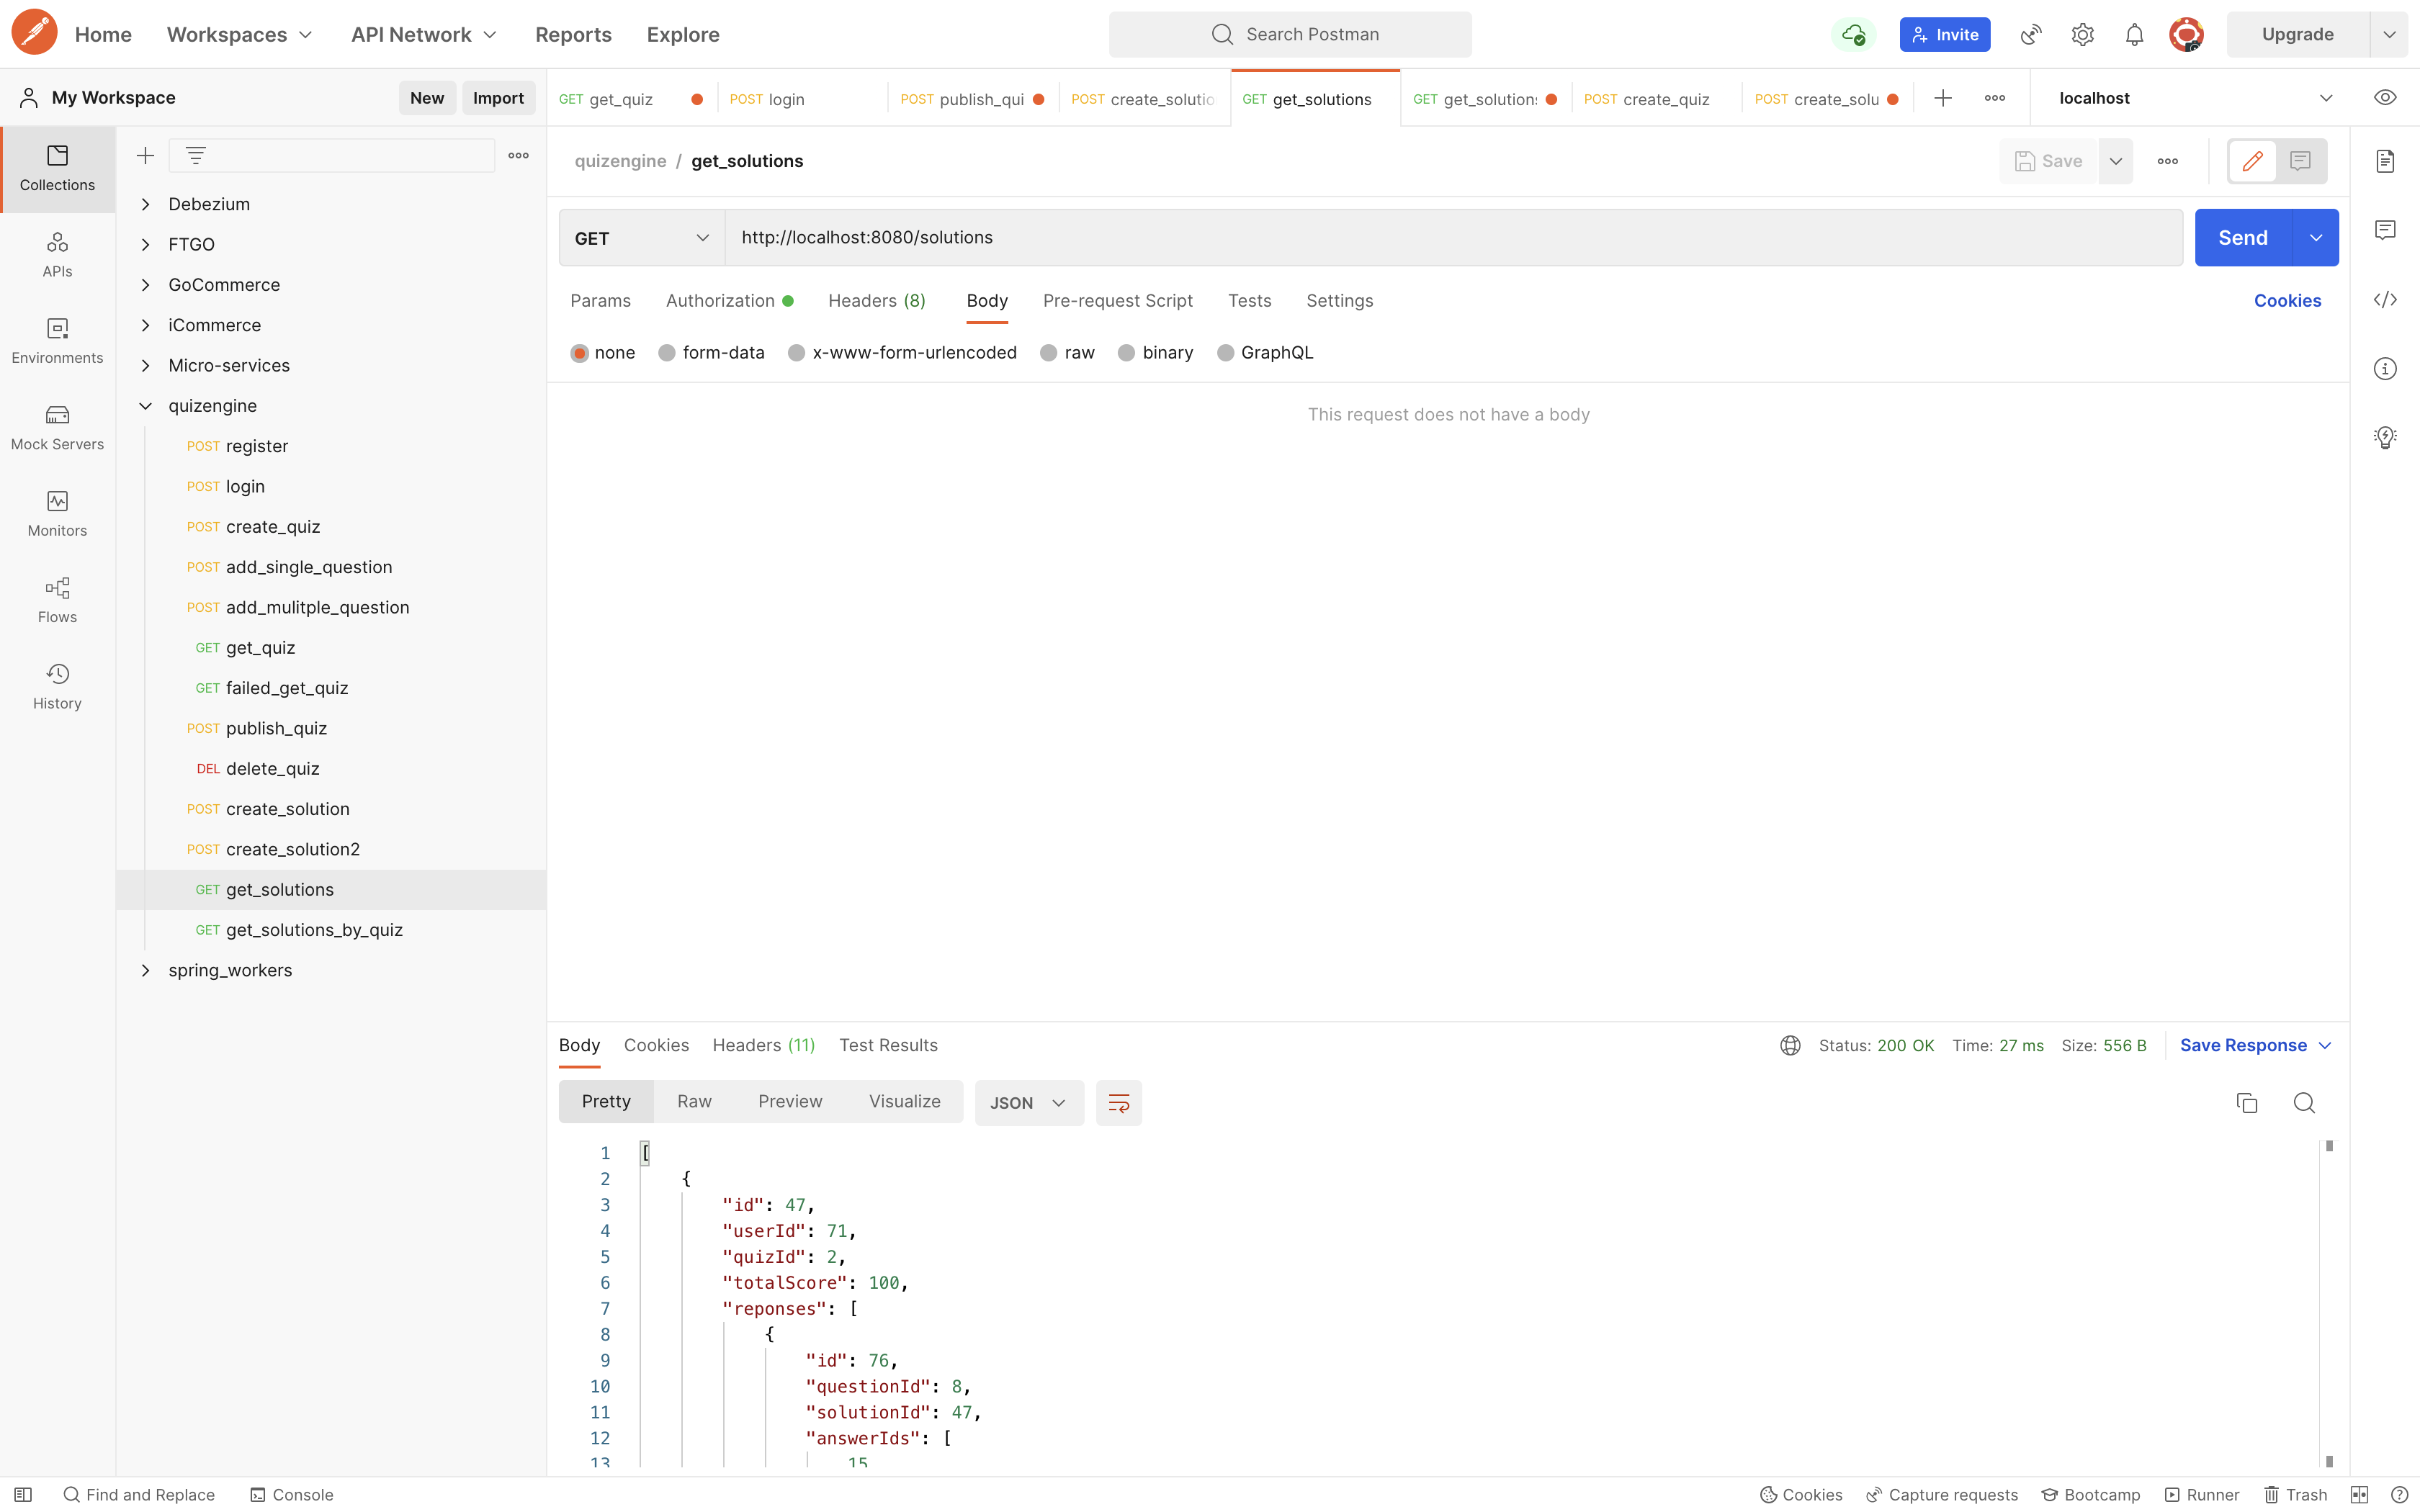Open the comments icon in right sidebar
The image size is (2420, 1512).
(x=2385, y=230)
